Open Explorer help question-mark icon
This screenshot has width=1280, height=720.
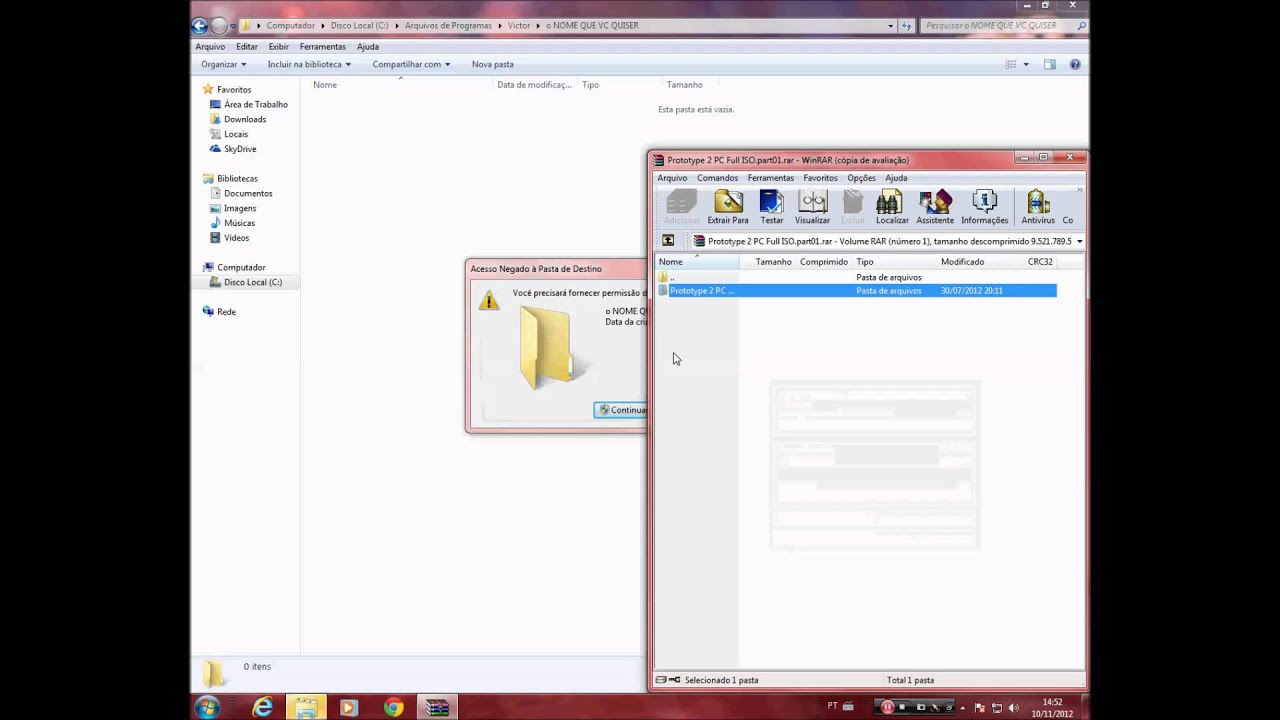(x=1075, y=64)
